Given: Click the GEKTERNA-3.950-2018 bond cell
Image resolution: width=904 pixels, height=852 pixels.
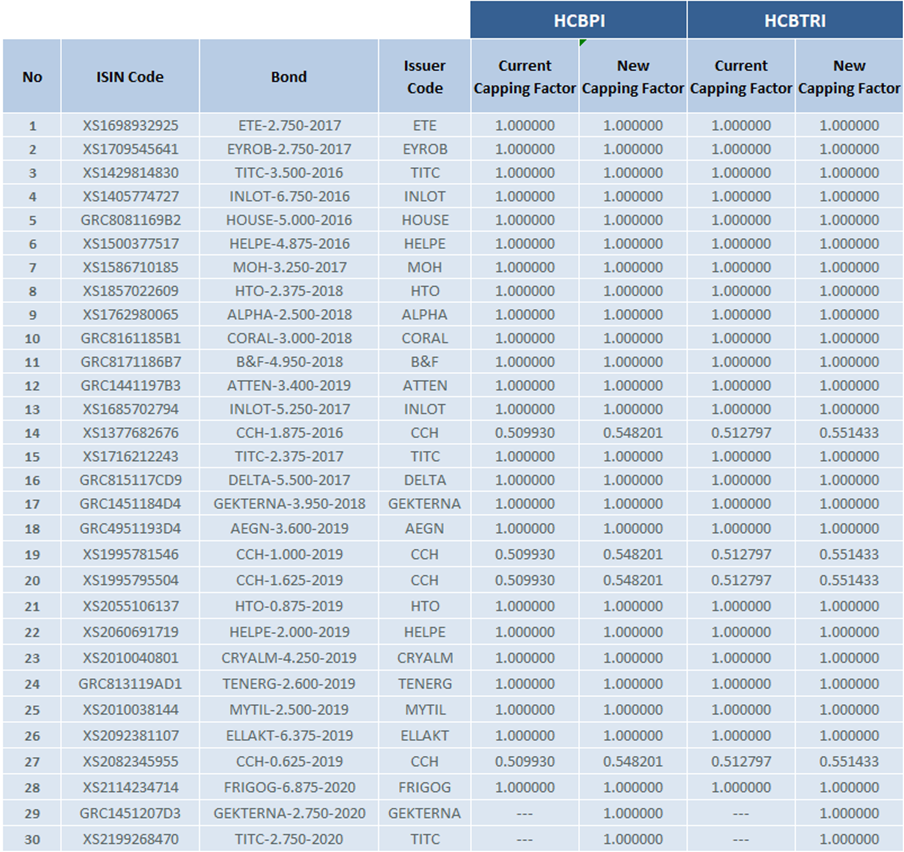Looking at the screenshot, I should tap(289, 504).
